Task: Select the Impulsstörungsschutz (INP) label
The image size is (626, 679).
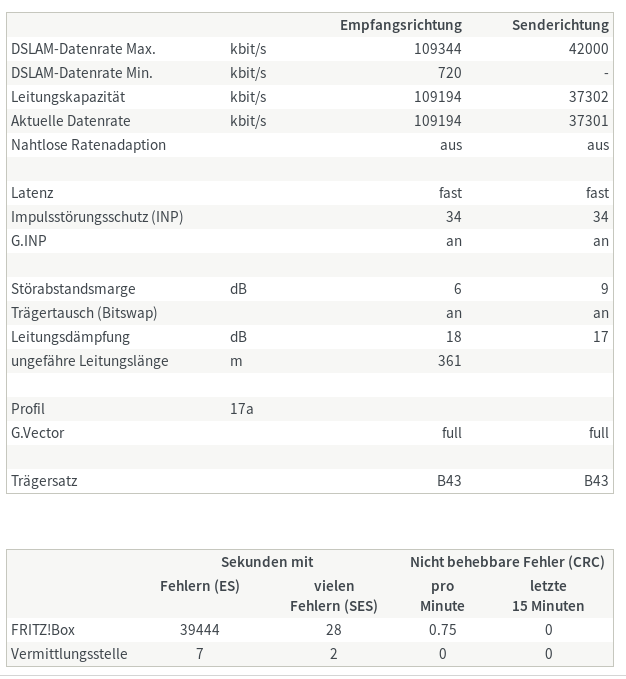Action: pos(97,217)
